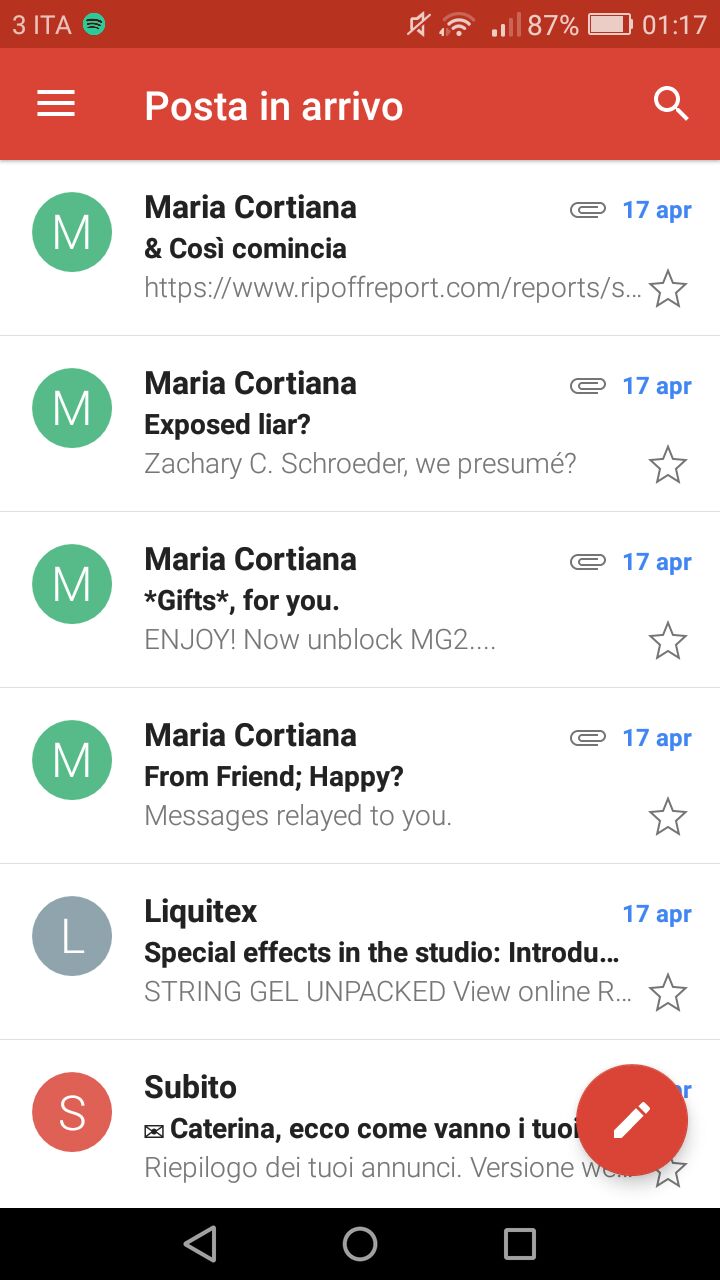Select the Subito sender avatar
This screenshot has height=1280, width=720.
(72, 1112)
